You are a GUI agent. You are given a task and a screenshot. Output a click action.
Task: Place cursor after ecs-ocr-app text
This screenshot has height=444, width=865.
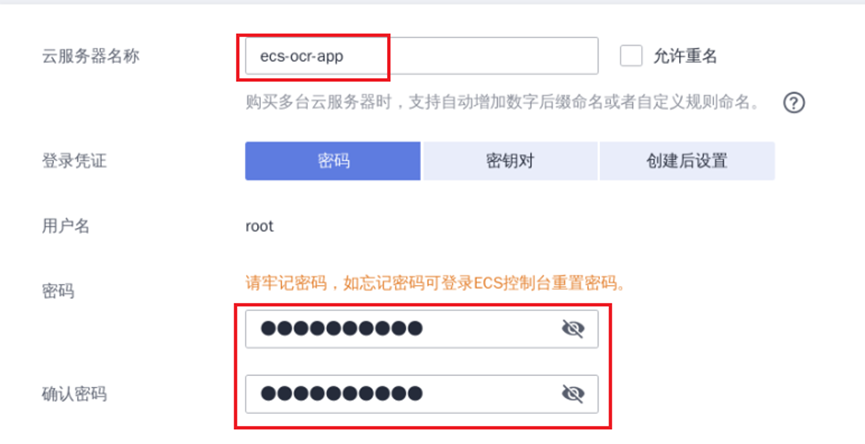(345, 56)
